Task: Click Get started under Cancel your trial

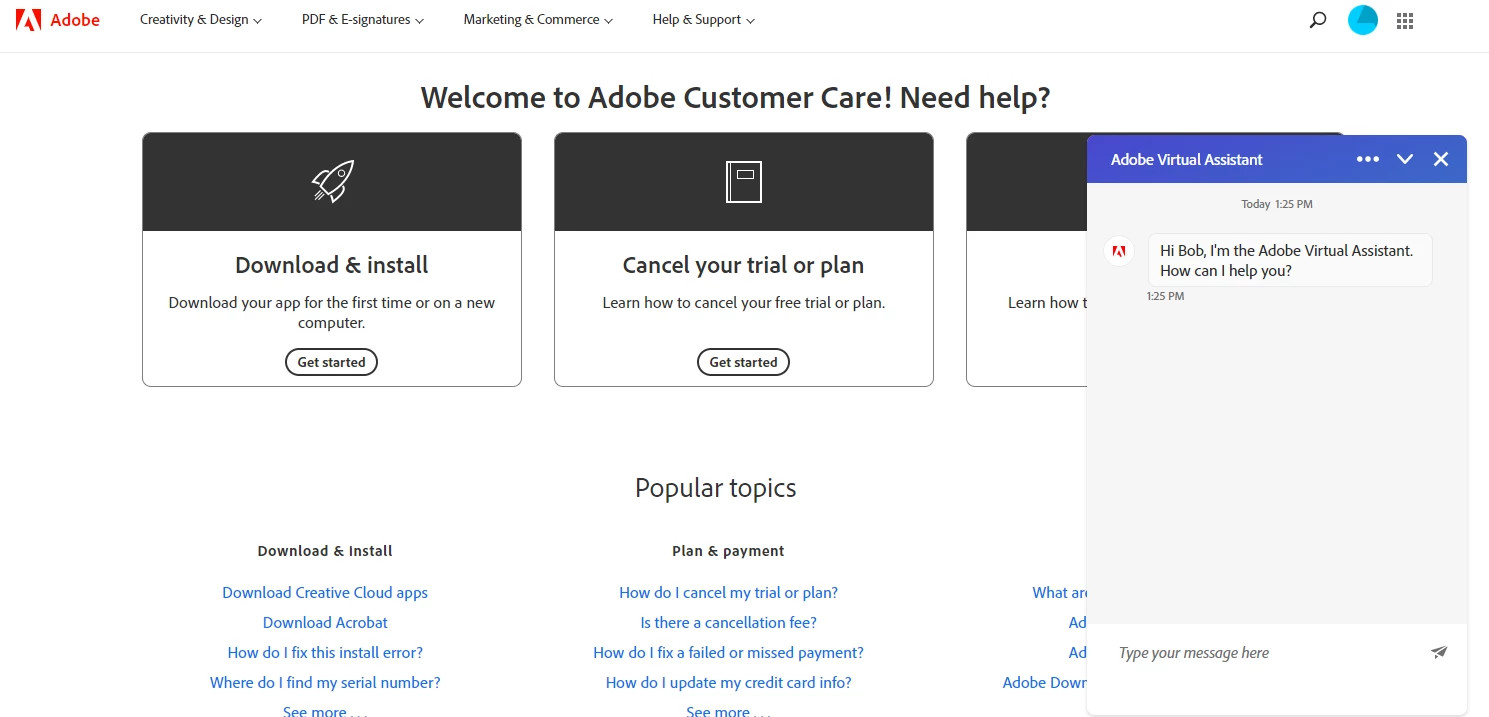Action: [743, 362]
